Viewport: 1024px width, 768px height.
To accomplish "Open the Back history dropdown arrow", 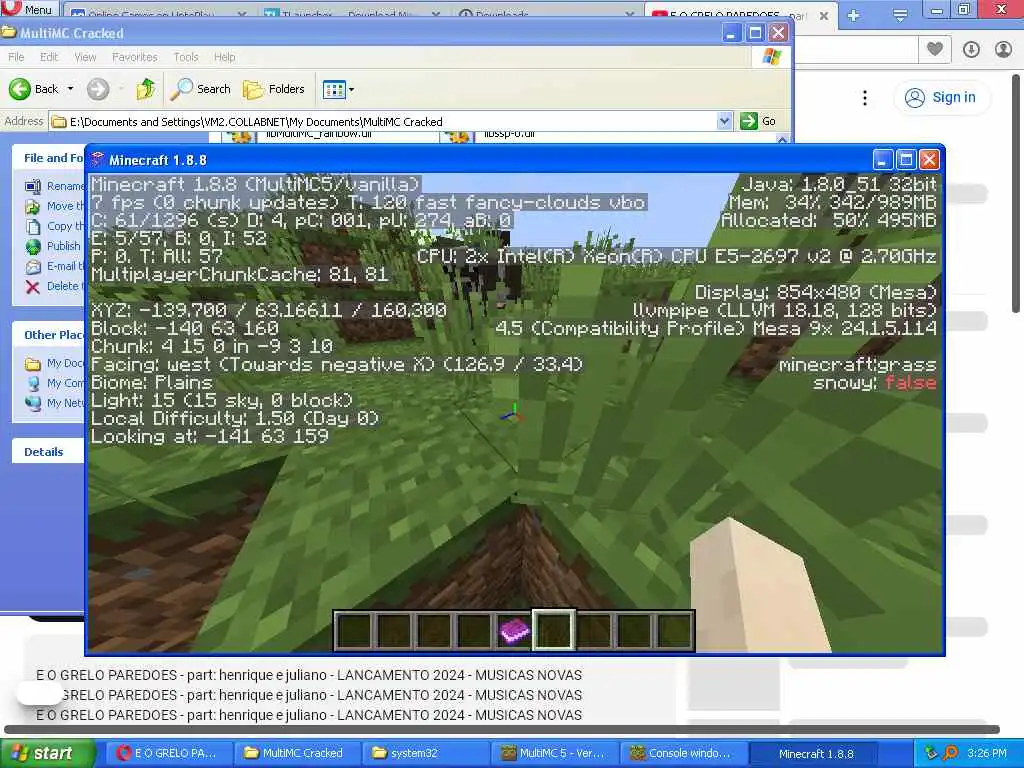I will pyautogui.click(x=71, y=89).
